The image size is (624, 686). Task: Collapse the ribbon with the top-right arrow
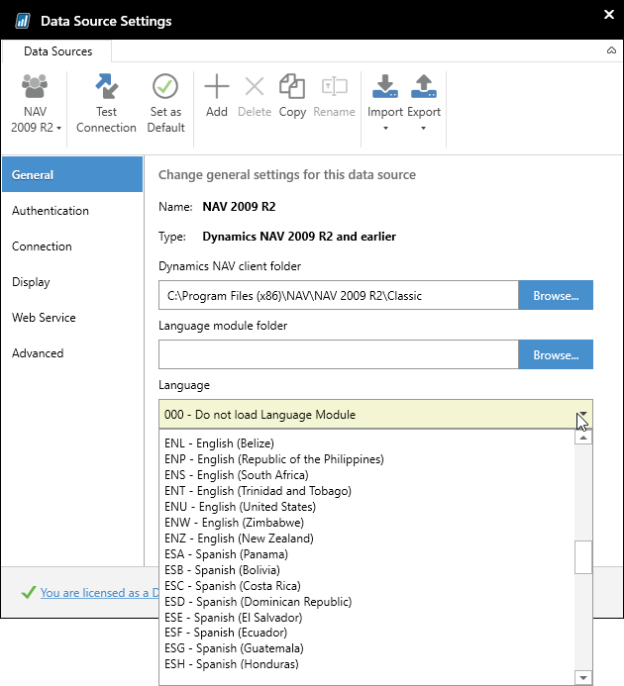[x=611, y=51]
